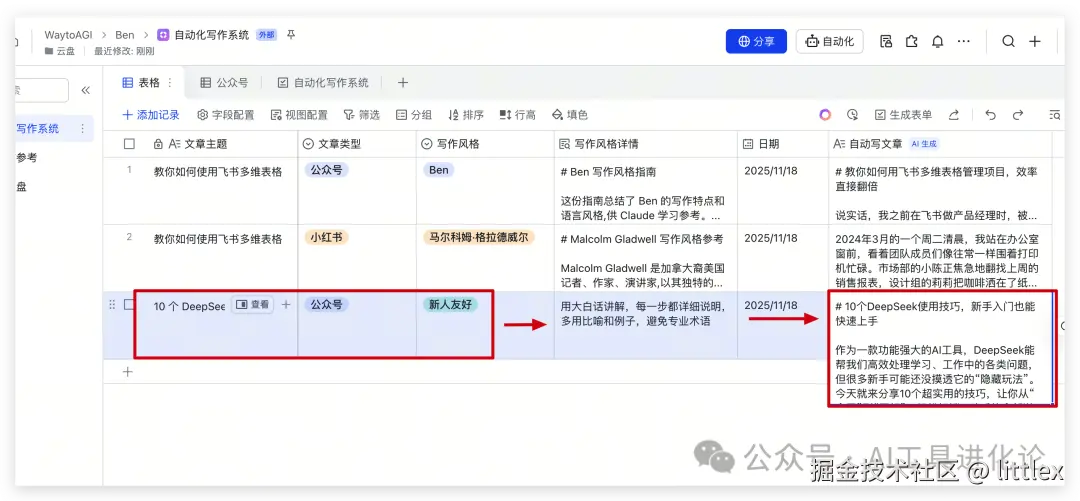Click the 自动化 automation button
The image size is (1080, 501).
point(830,41)
